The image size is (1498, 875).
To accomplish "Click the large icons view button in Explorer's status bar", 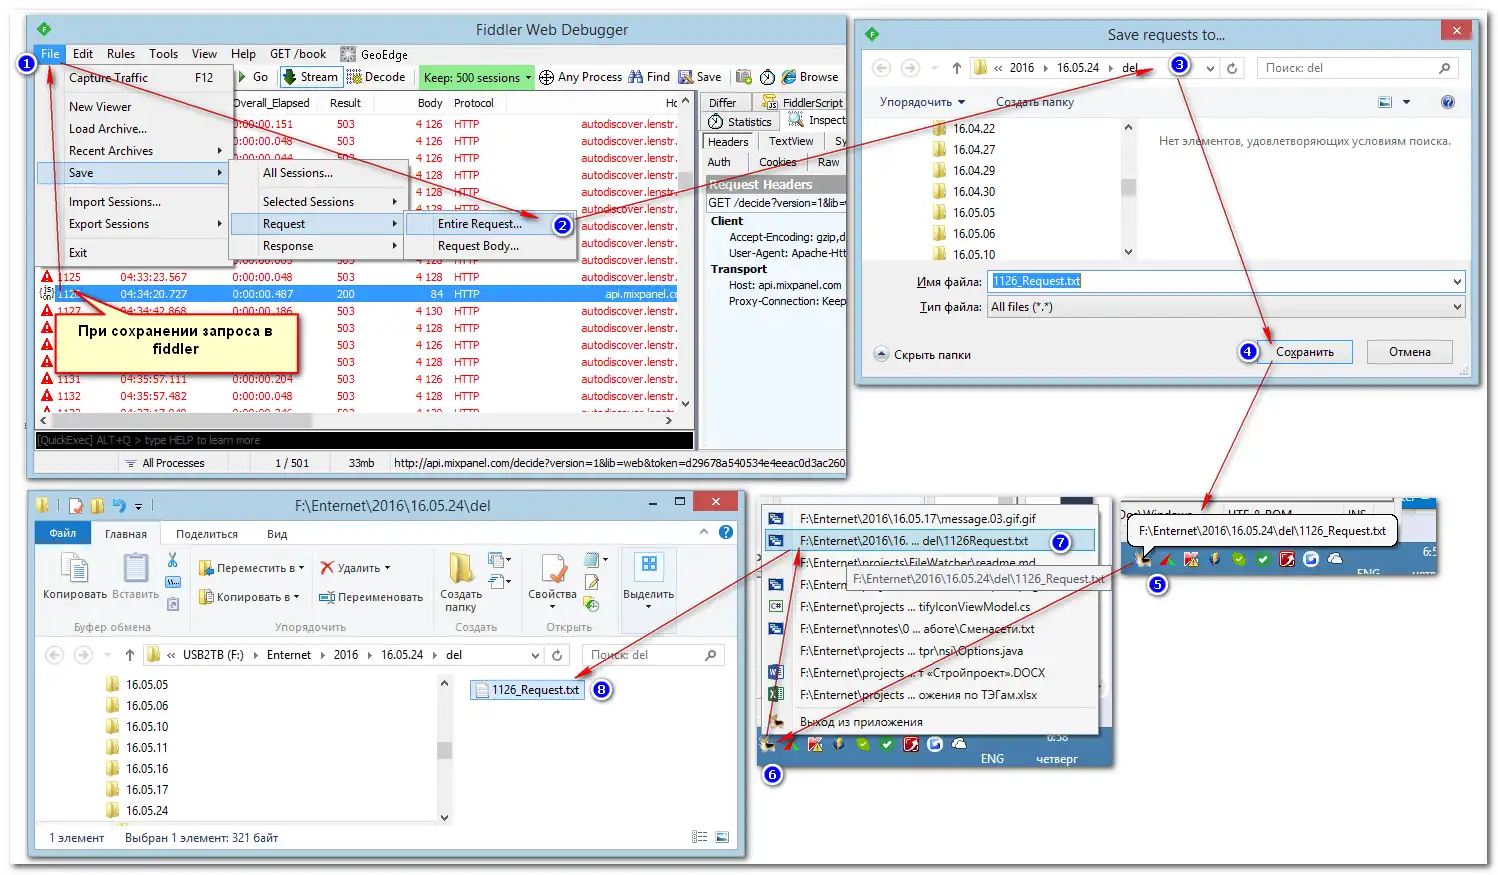I will (722, 837).
